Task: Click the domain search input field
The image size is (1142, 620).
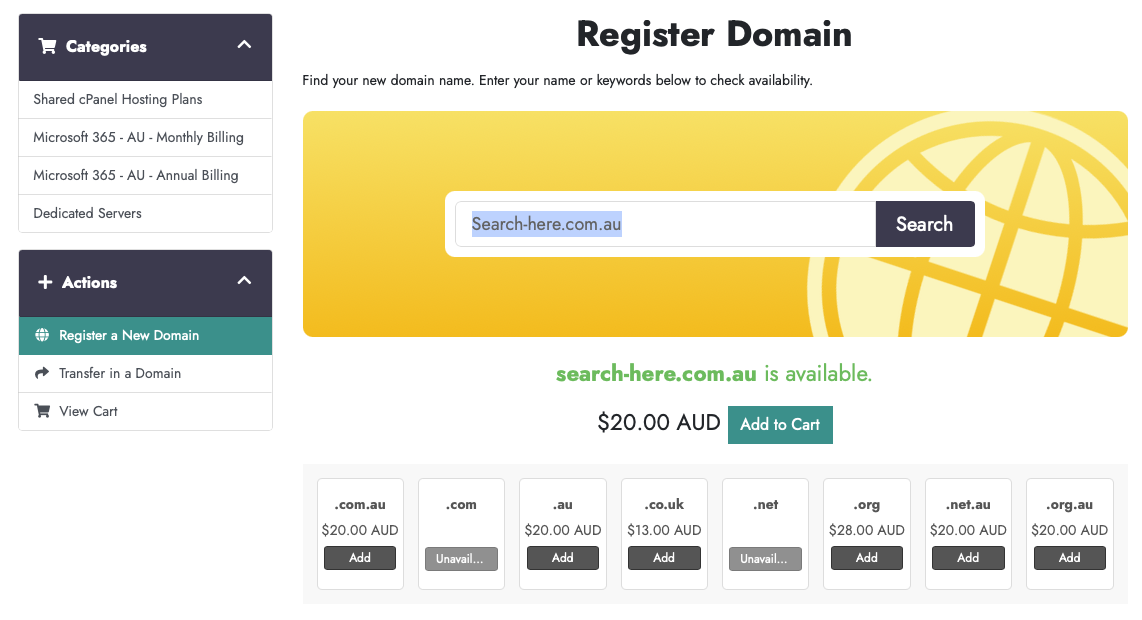Action: coord(665,224)
